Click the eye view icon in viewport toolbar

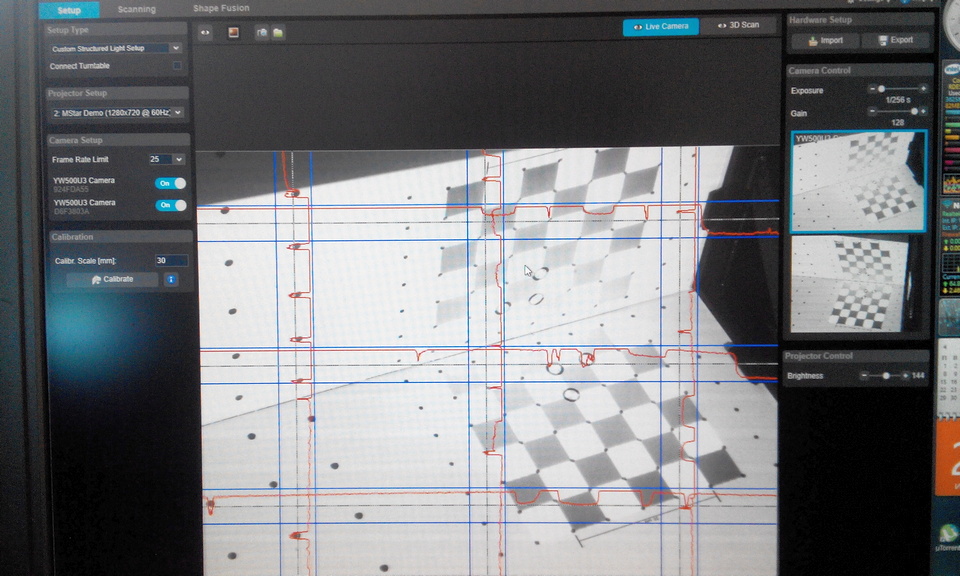[x=205, y=32]
